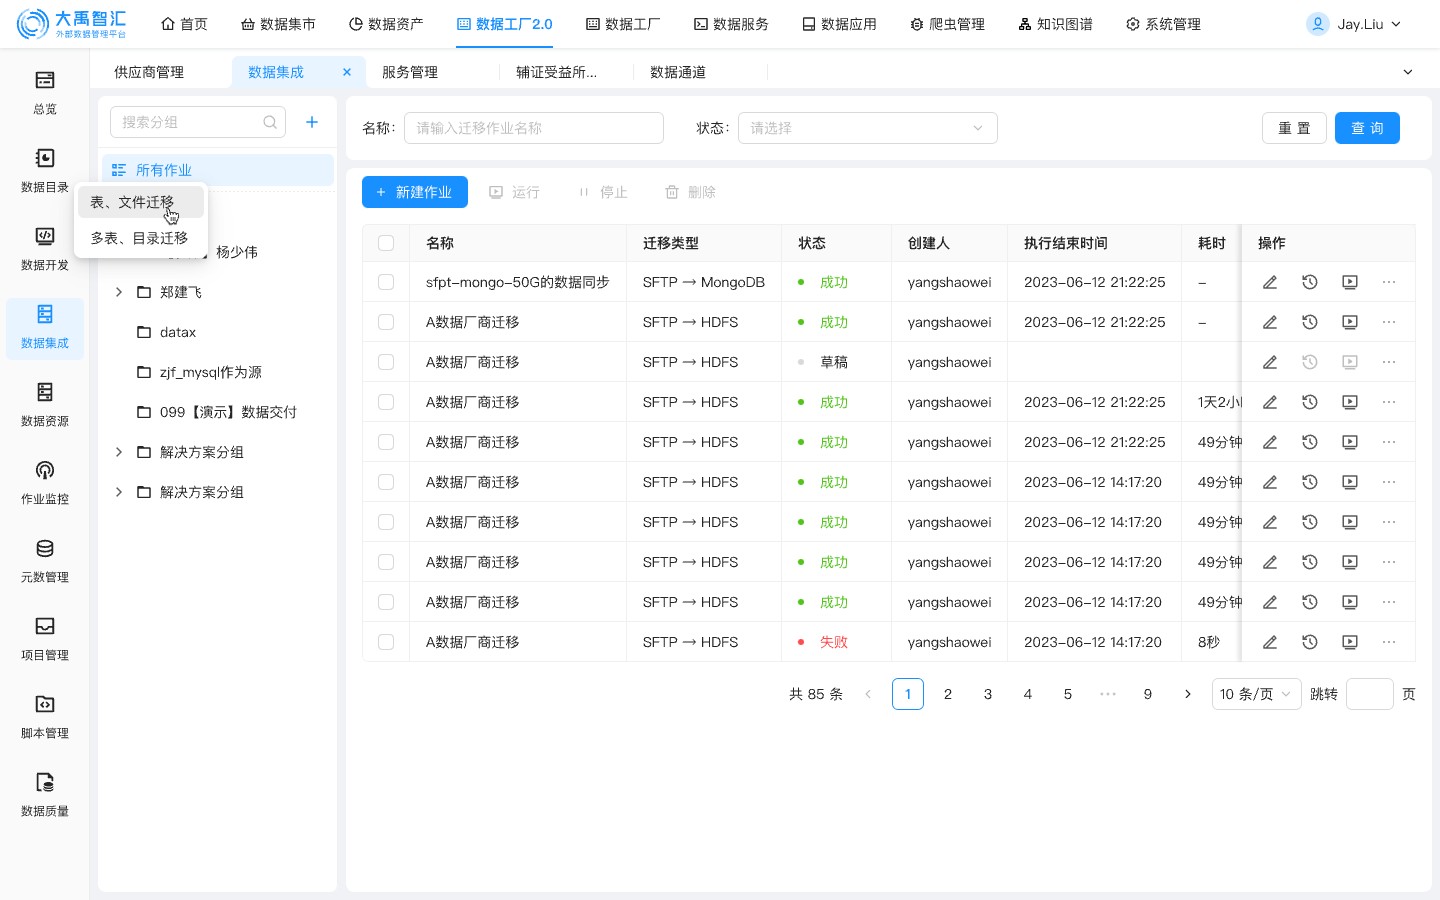The height and width of the screenshot is (900, 1440).
Task: Go to page 3 in pagination
Action: [988, 694]
